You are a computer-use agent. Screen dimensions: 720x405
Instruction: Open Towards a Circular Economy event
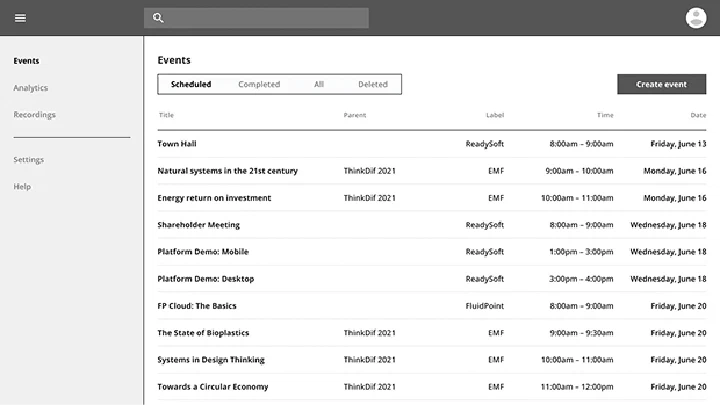213,387
